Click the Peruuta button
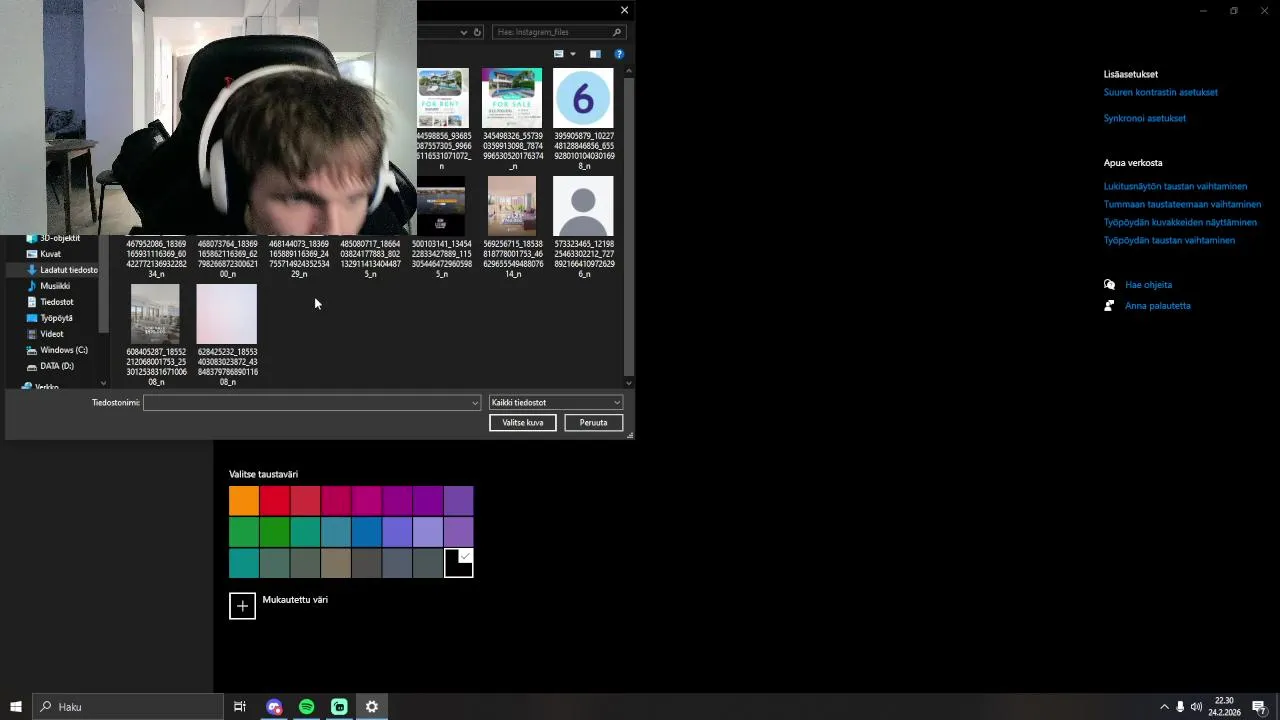This screenshot has height=720, width=1280. (x=593, y=423)
